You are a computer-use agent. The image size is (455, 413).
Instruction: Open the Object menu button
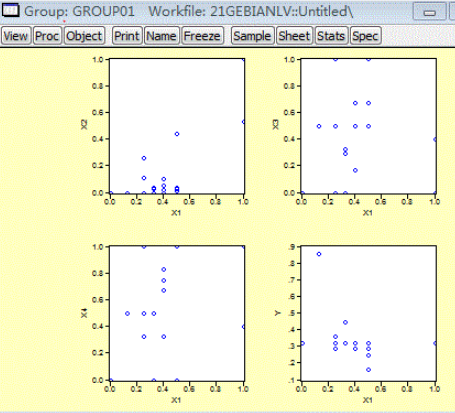pyautogui.click(x=84, y=36)
